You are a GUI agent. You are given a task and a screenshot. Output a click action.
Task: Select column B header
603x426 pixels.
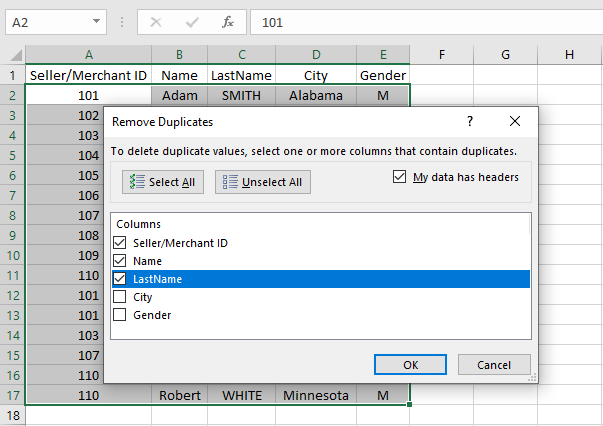[180, 55]
